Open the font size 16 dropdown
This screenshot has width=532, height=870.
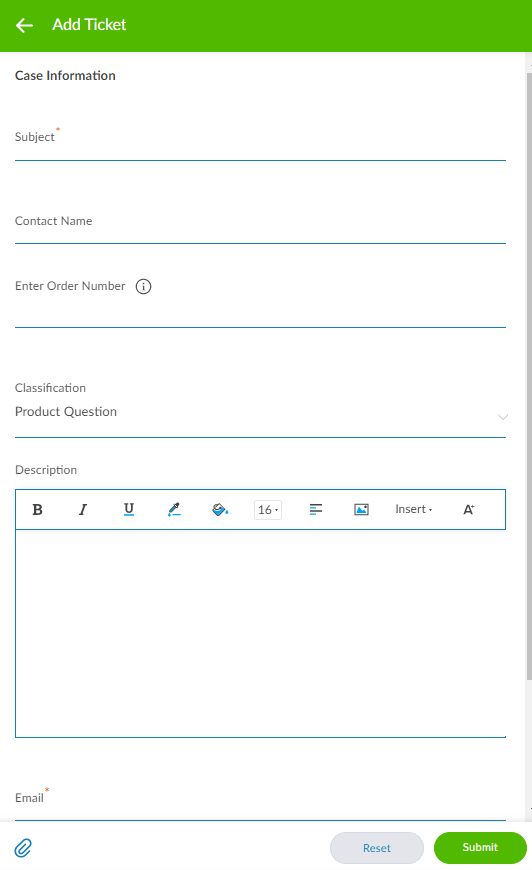click(268, 509)
